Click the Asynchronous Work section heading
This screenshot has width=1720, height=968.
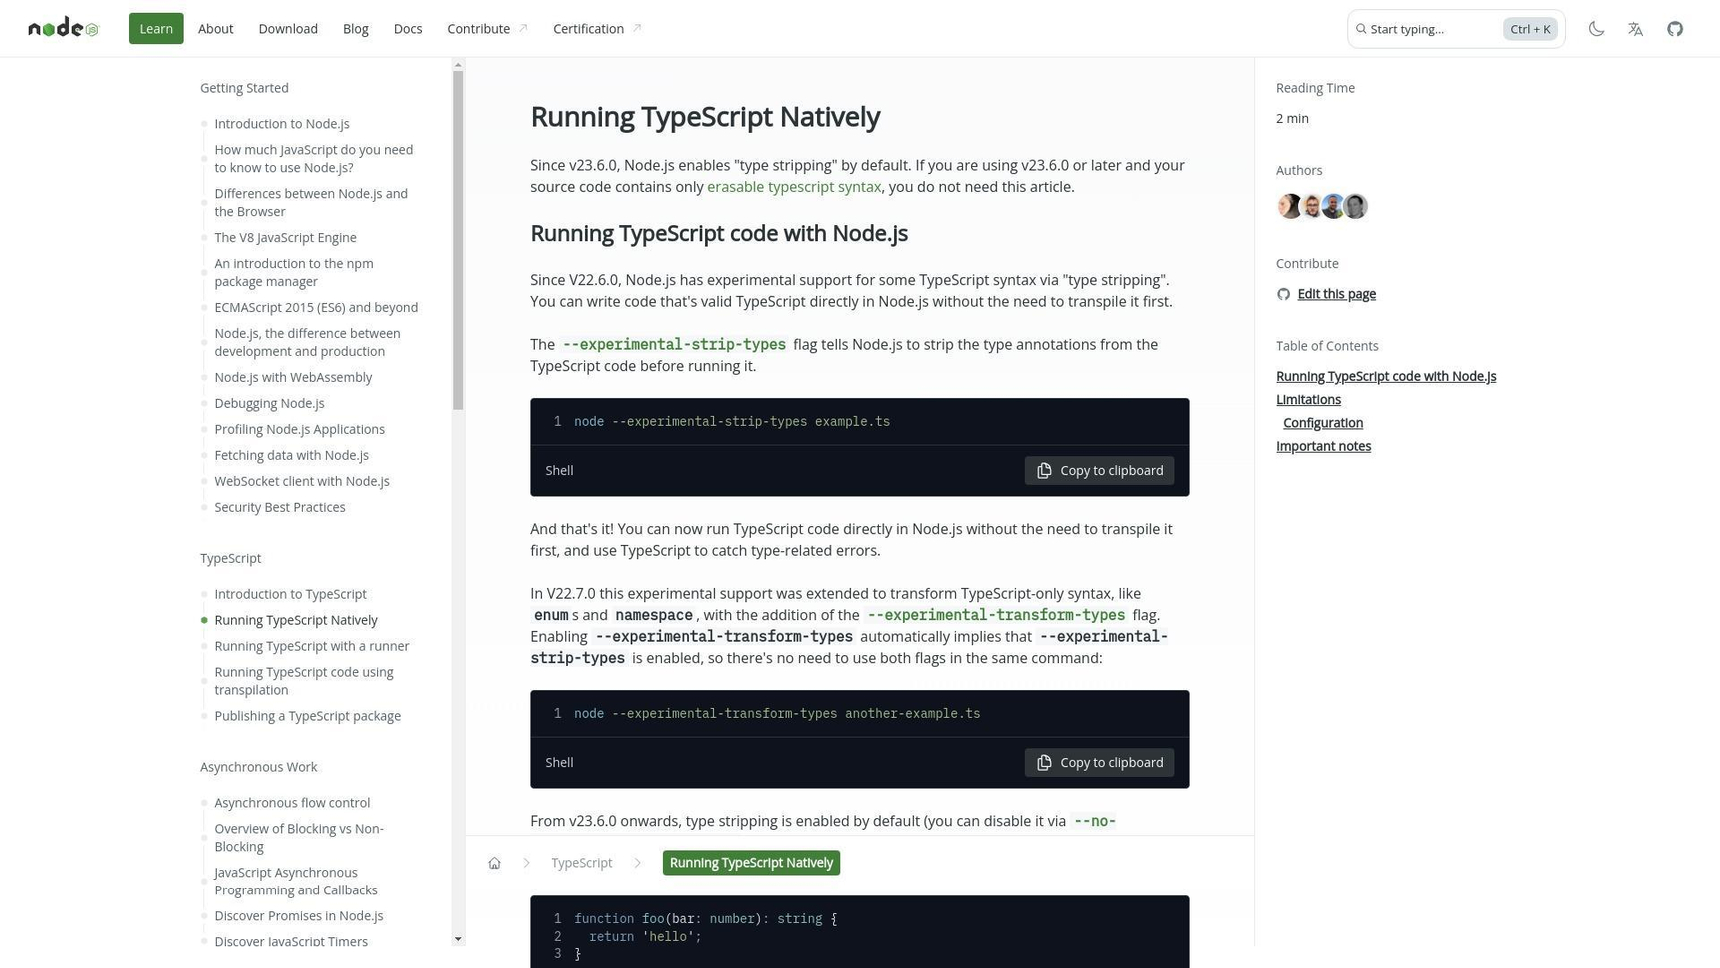(x=258, y=767)
